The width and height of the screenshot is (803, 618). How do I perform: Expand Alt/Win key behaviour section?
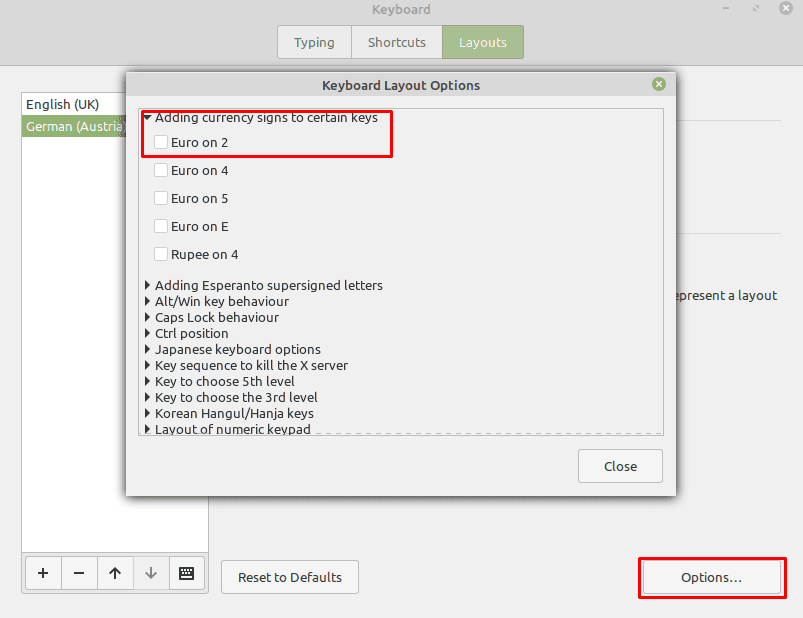[x=147, y=301]
